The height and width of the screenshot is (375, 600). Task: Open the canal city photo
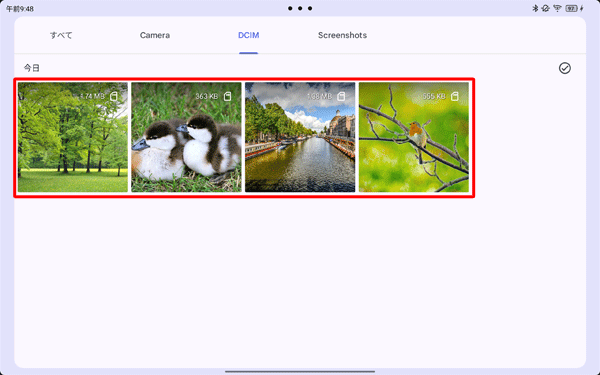pyautogui.click(x=300, y=137)
